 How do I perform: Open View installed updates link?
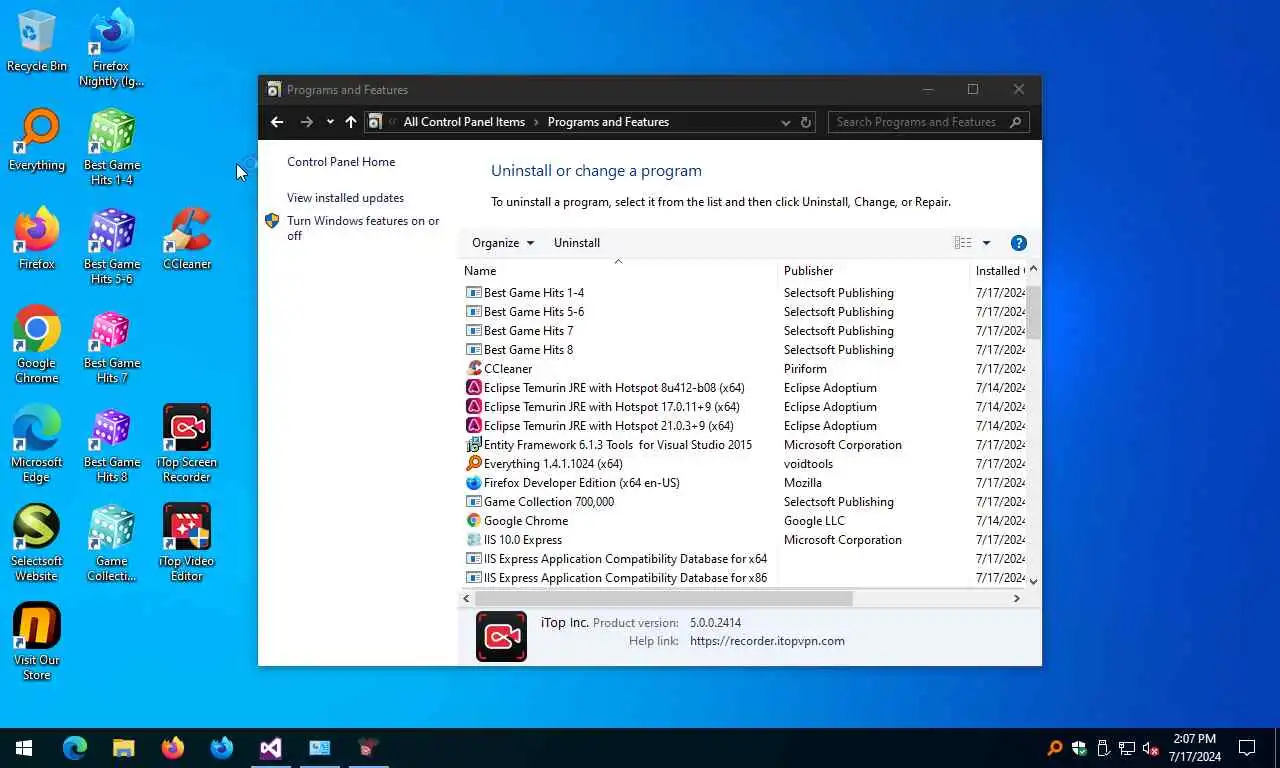[x=345, y=198]
